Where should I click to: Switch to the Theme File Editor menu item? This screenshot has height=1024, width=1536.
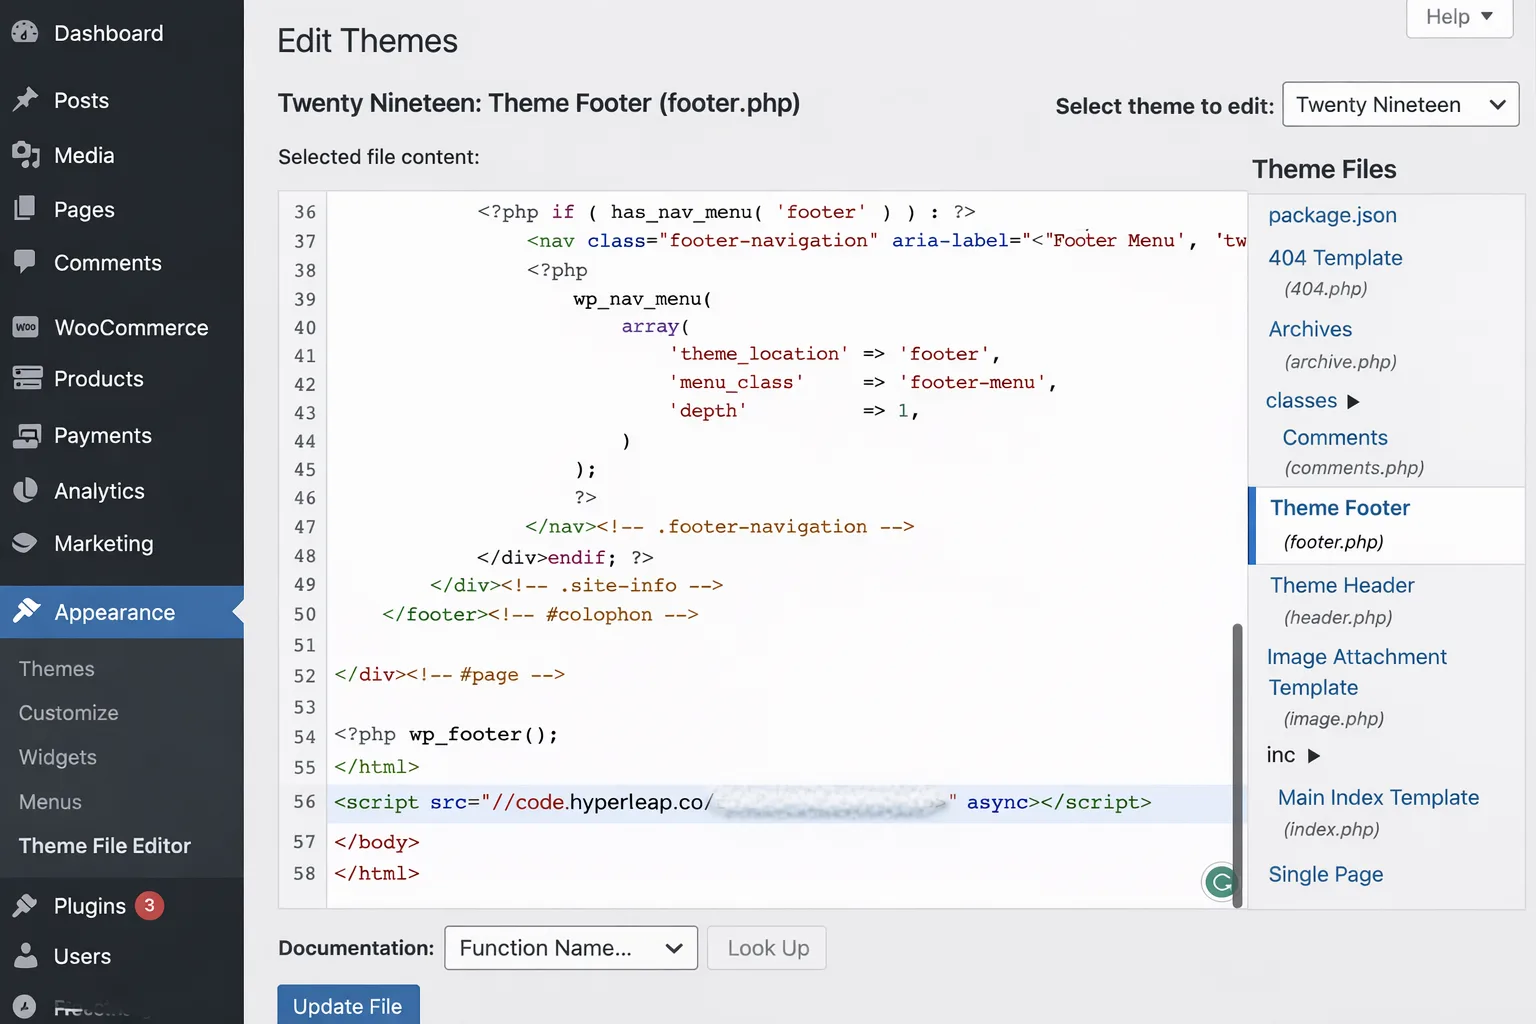point(104,845)
